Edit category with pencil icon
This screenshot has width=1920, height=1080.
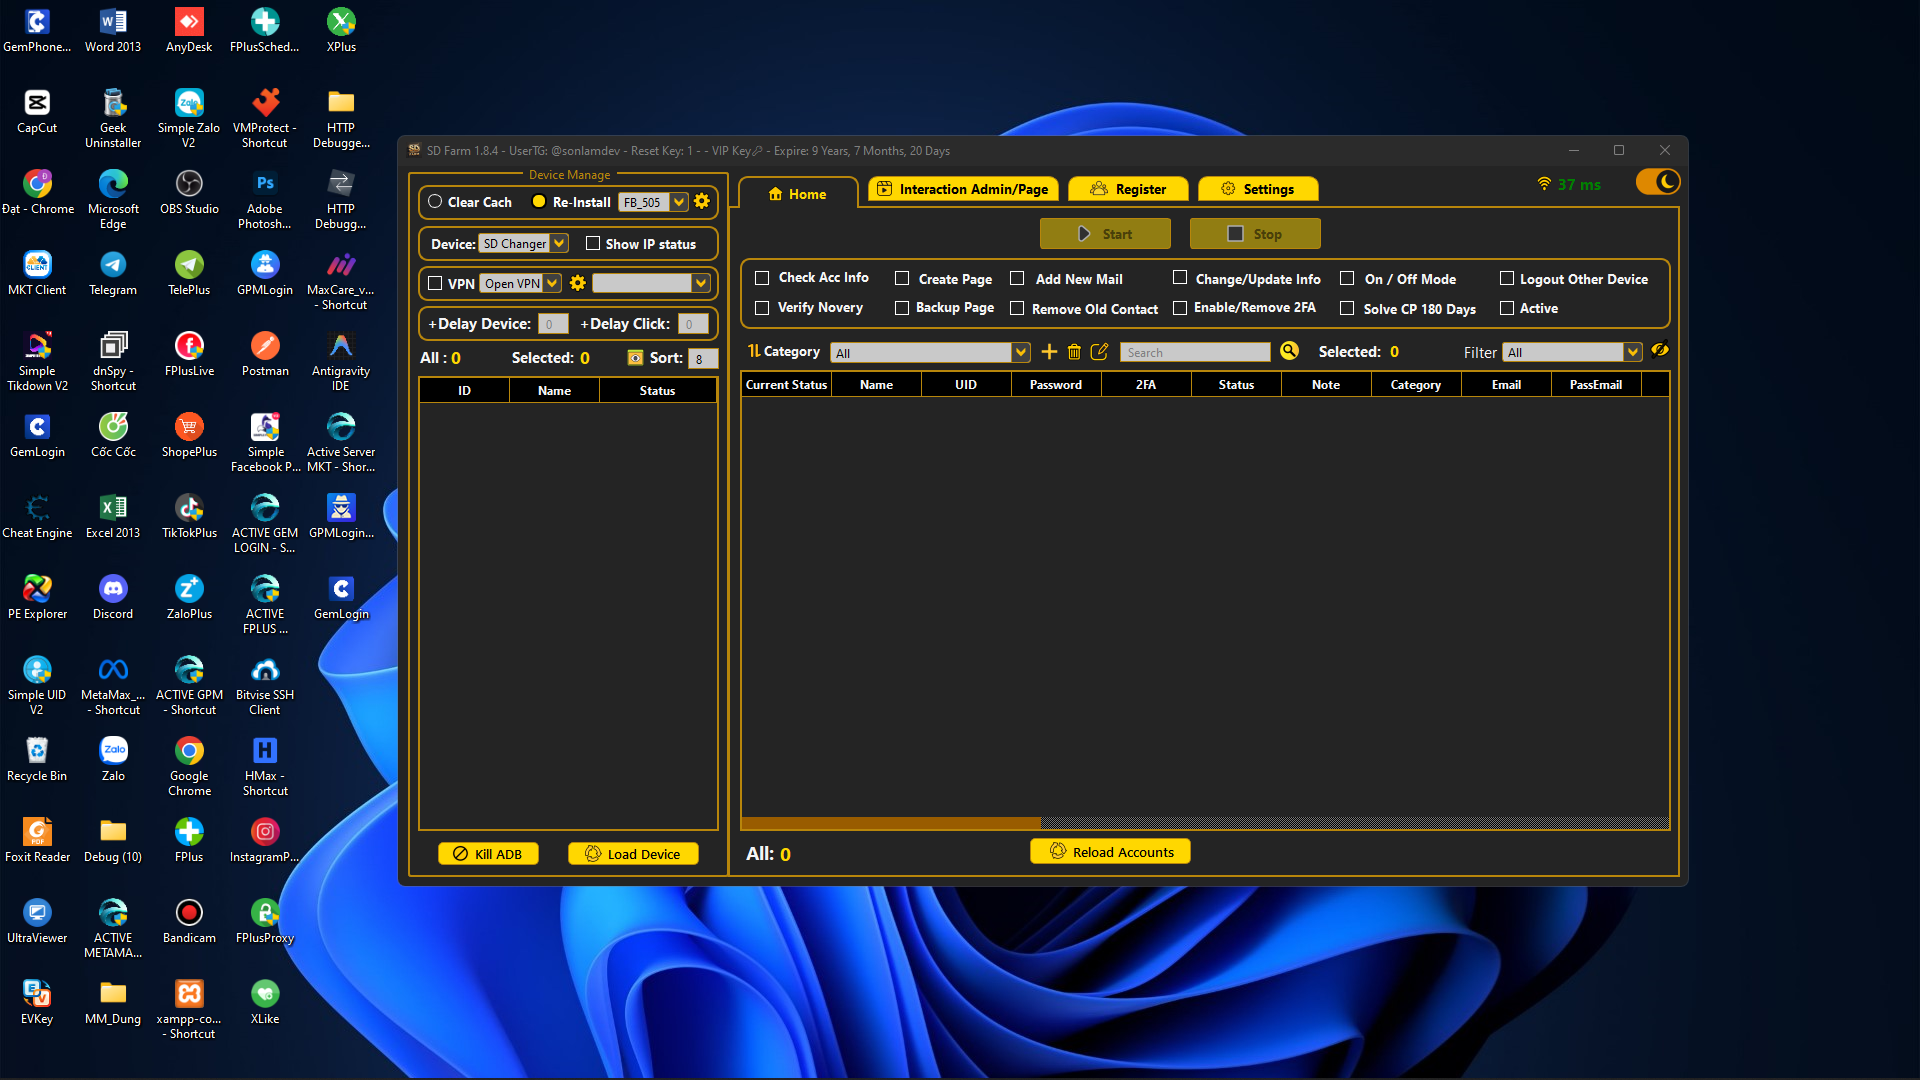[x=1099, y=352]
